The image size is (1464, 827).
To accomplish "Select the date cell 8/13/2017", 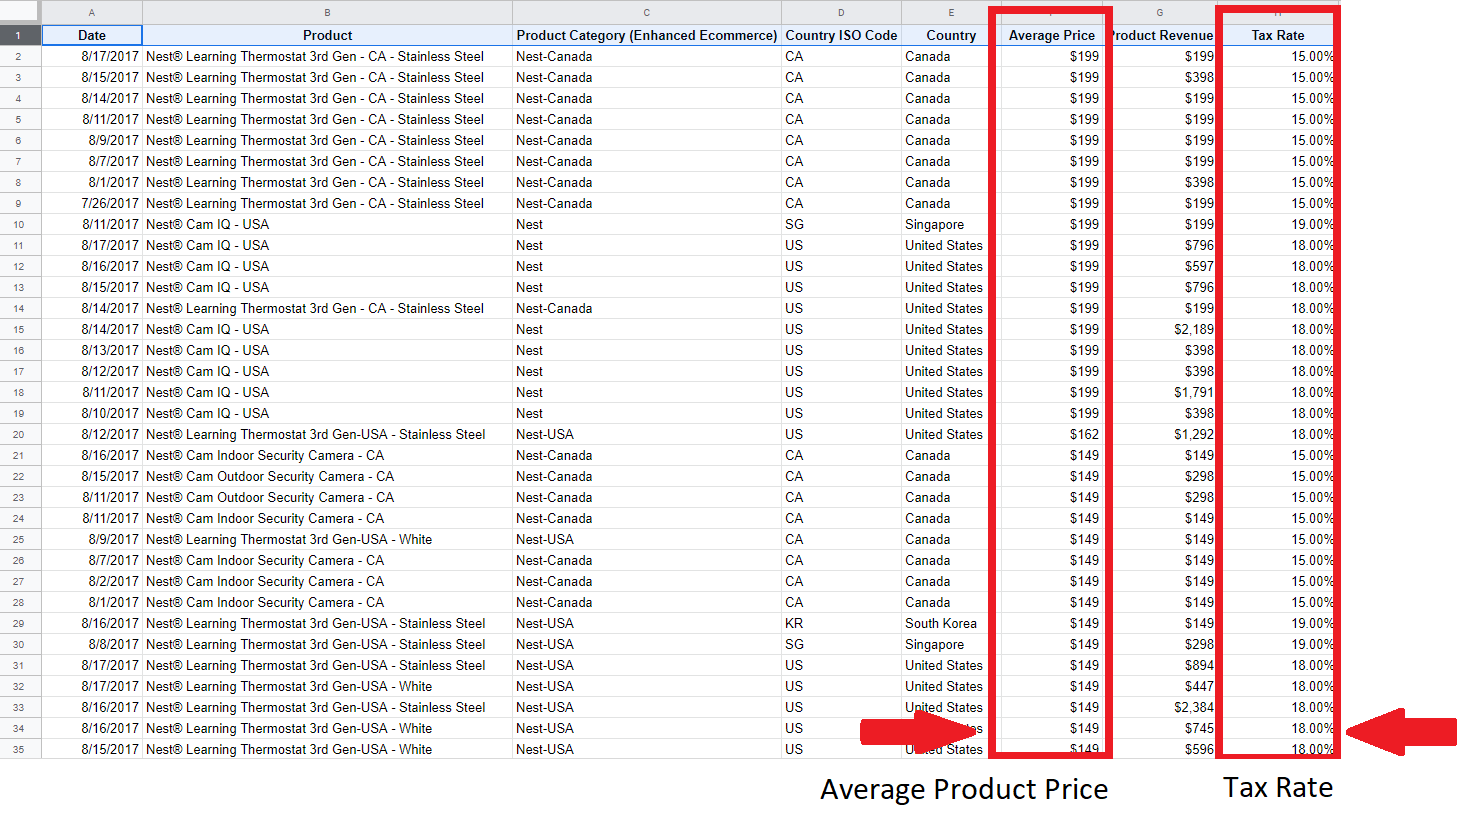I will tap(92, 350).
